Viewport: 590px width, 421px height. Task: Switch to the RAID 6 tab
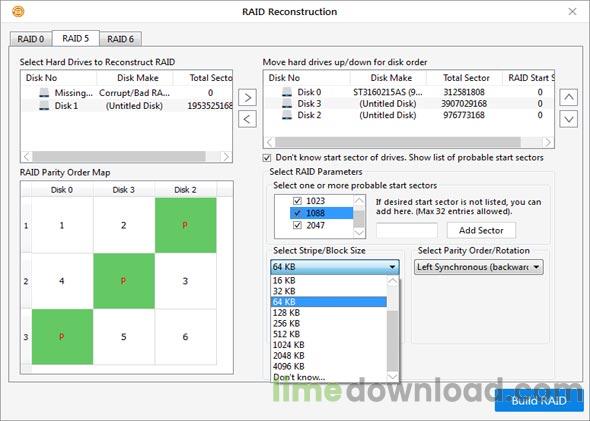120,39
